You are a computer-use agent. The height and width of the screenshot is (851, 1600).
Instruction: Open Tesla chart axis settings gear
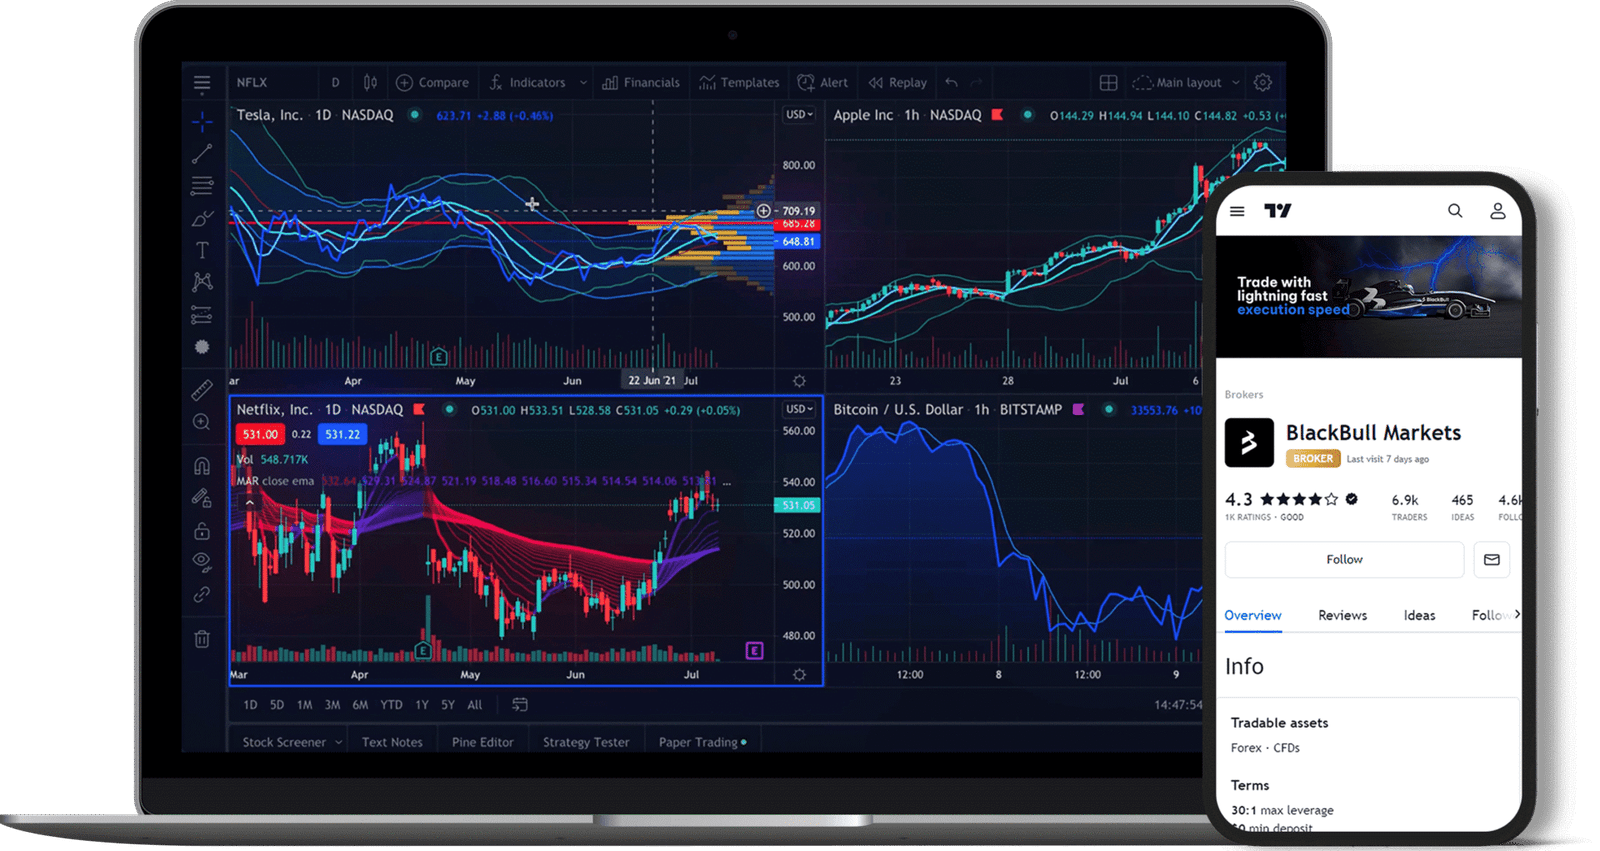799,381
